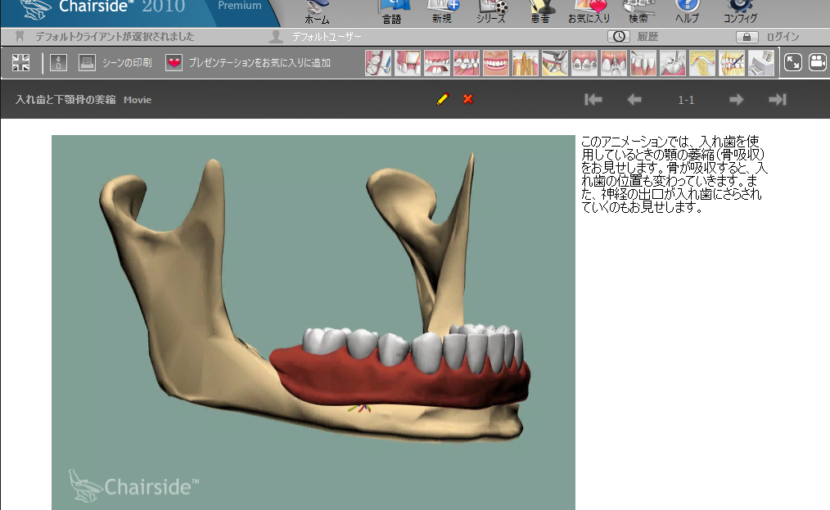Click the video camera icon in toolbar
The width and height of the screenshot is (830, 510).
pos(817,63)
